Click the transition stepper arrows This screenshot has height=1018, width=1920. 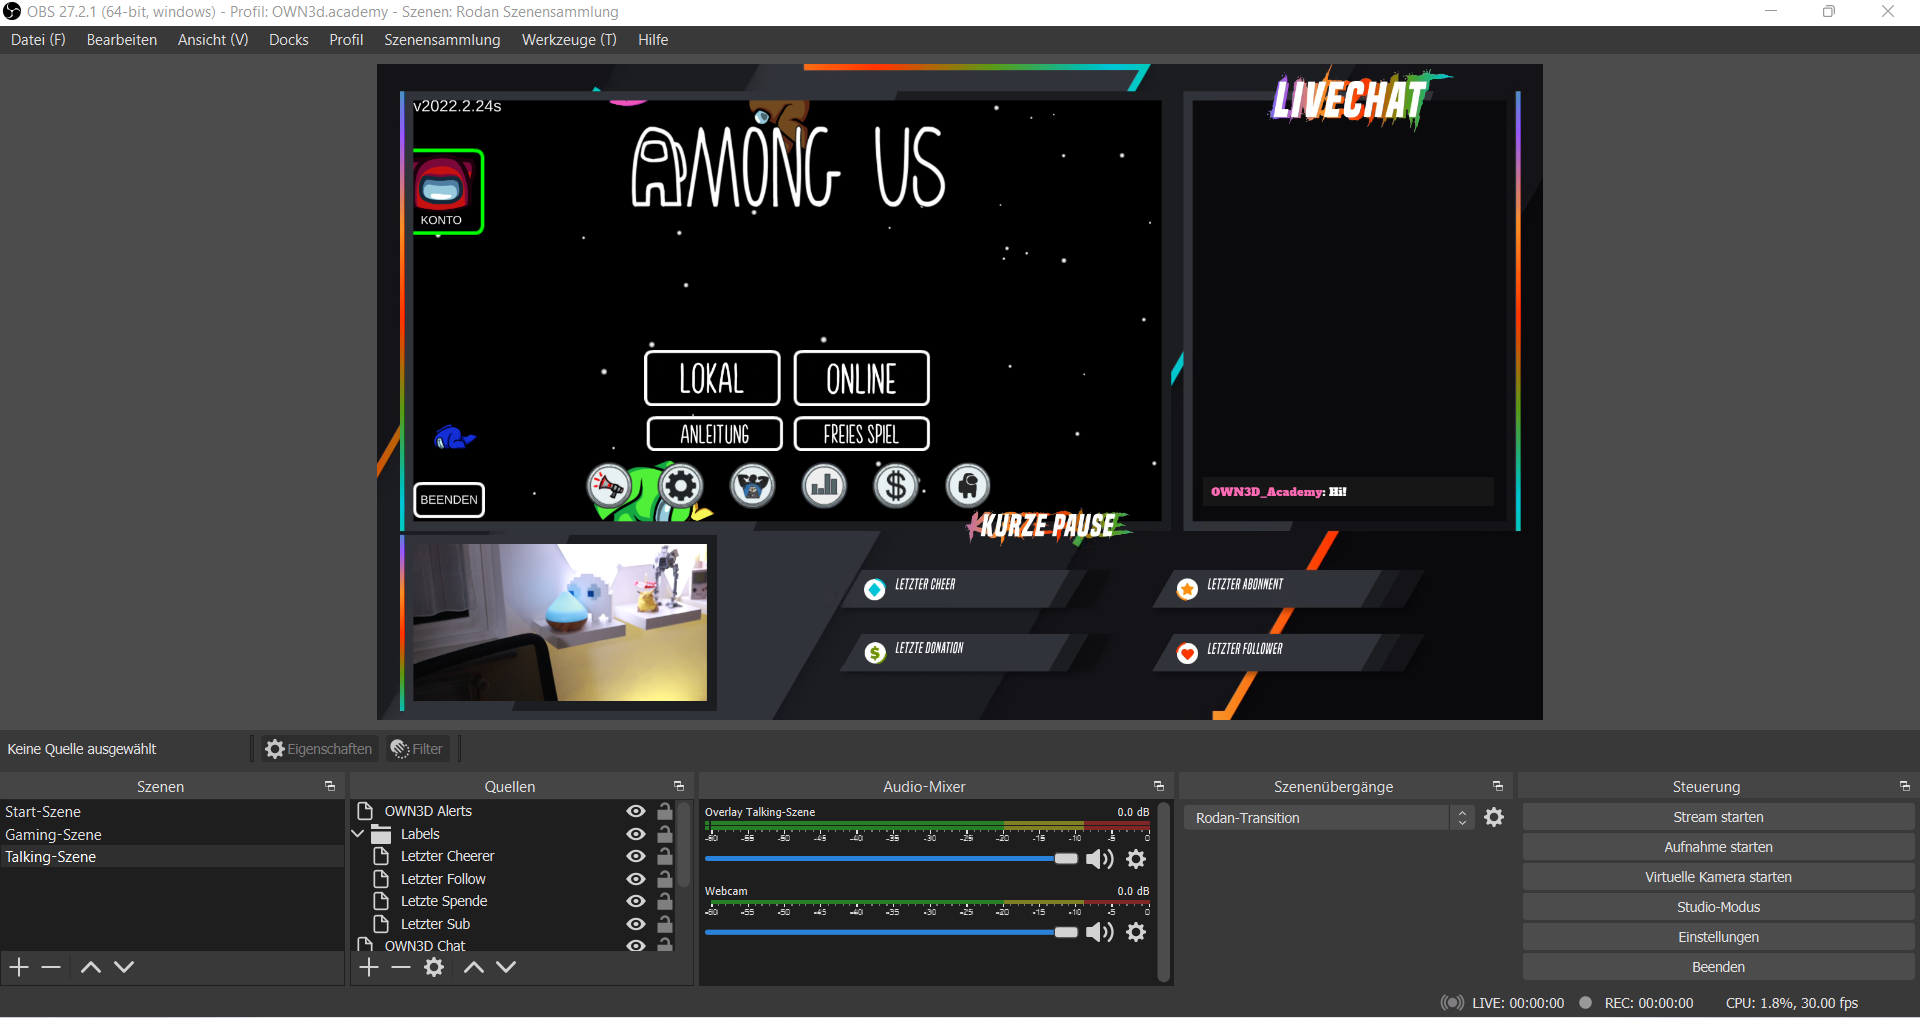1462,817
